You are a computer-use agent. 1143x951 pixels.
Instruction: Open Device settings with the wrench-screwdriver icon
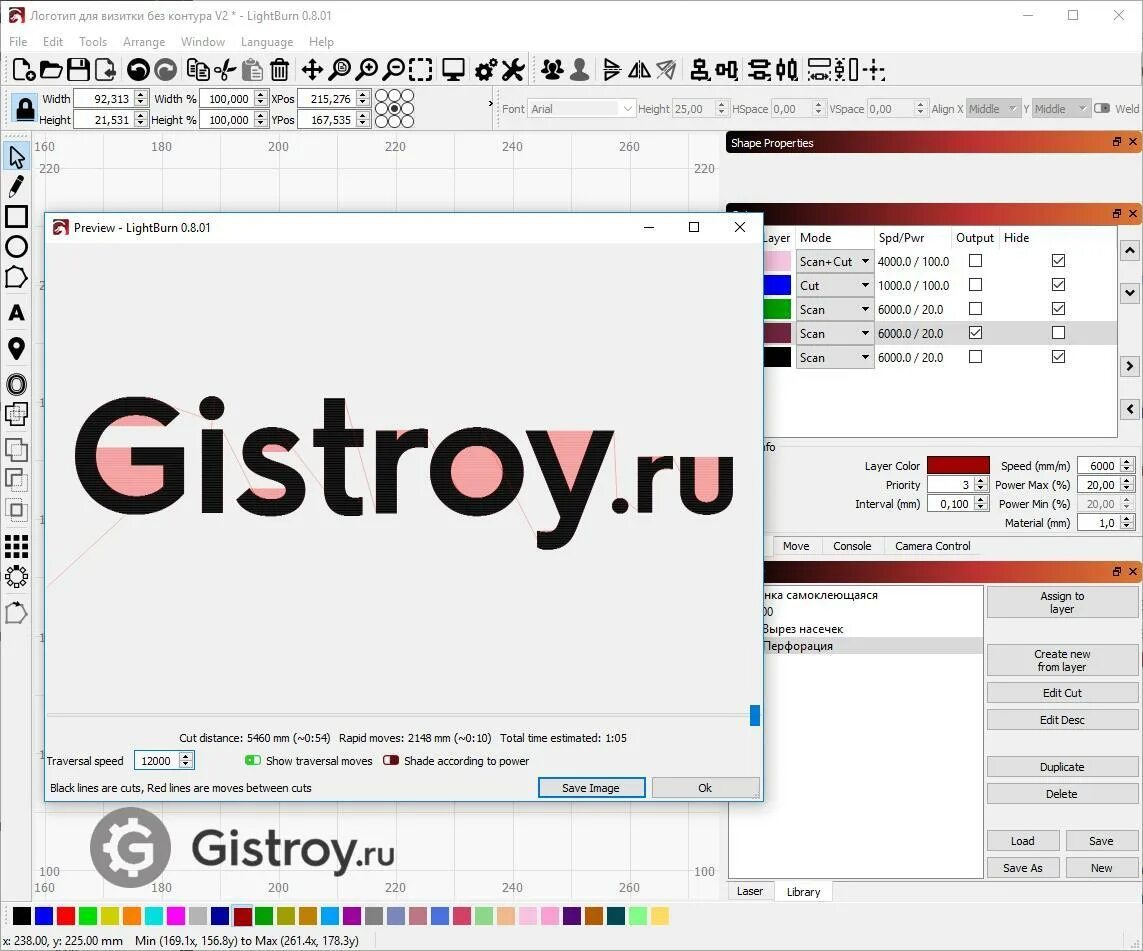click(x=513, y=70)
